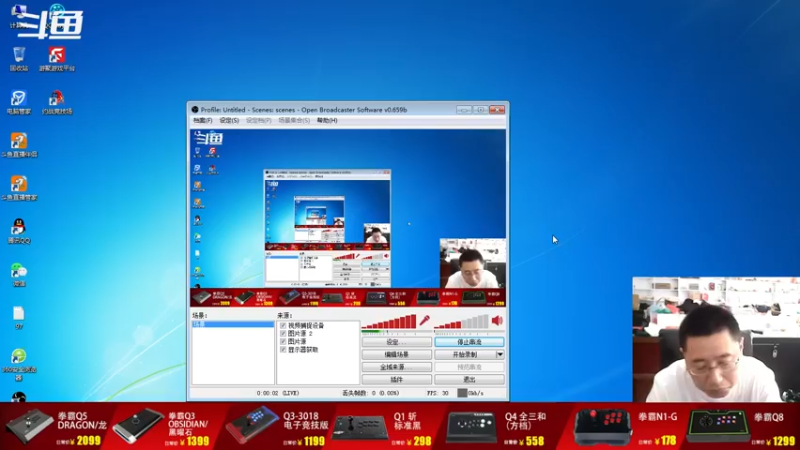
Task: Click the 全域来源... button
Action: (x=396, y=367)
